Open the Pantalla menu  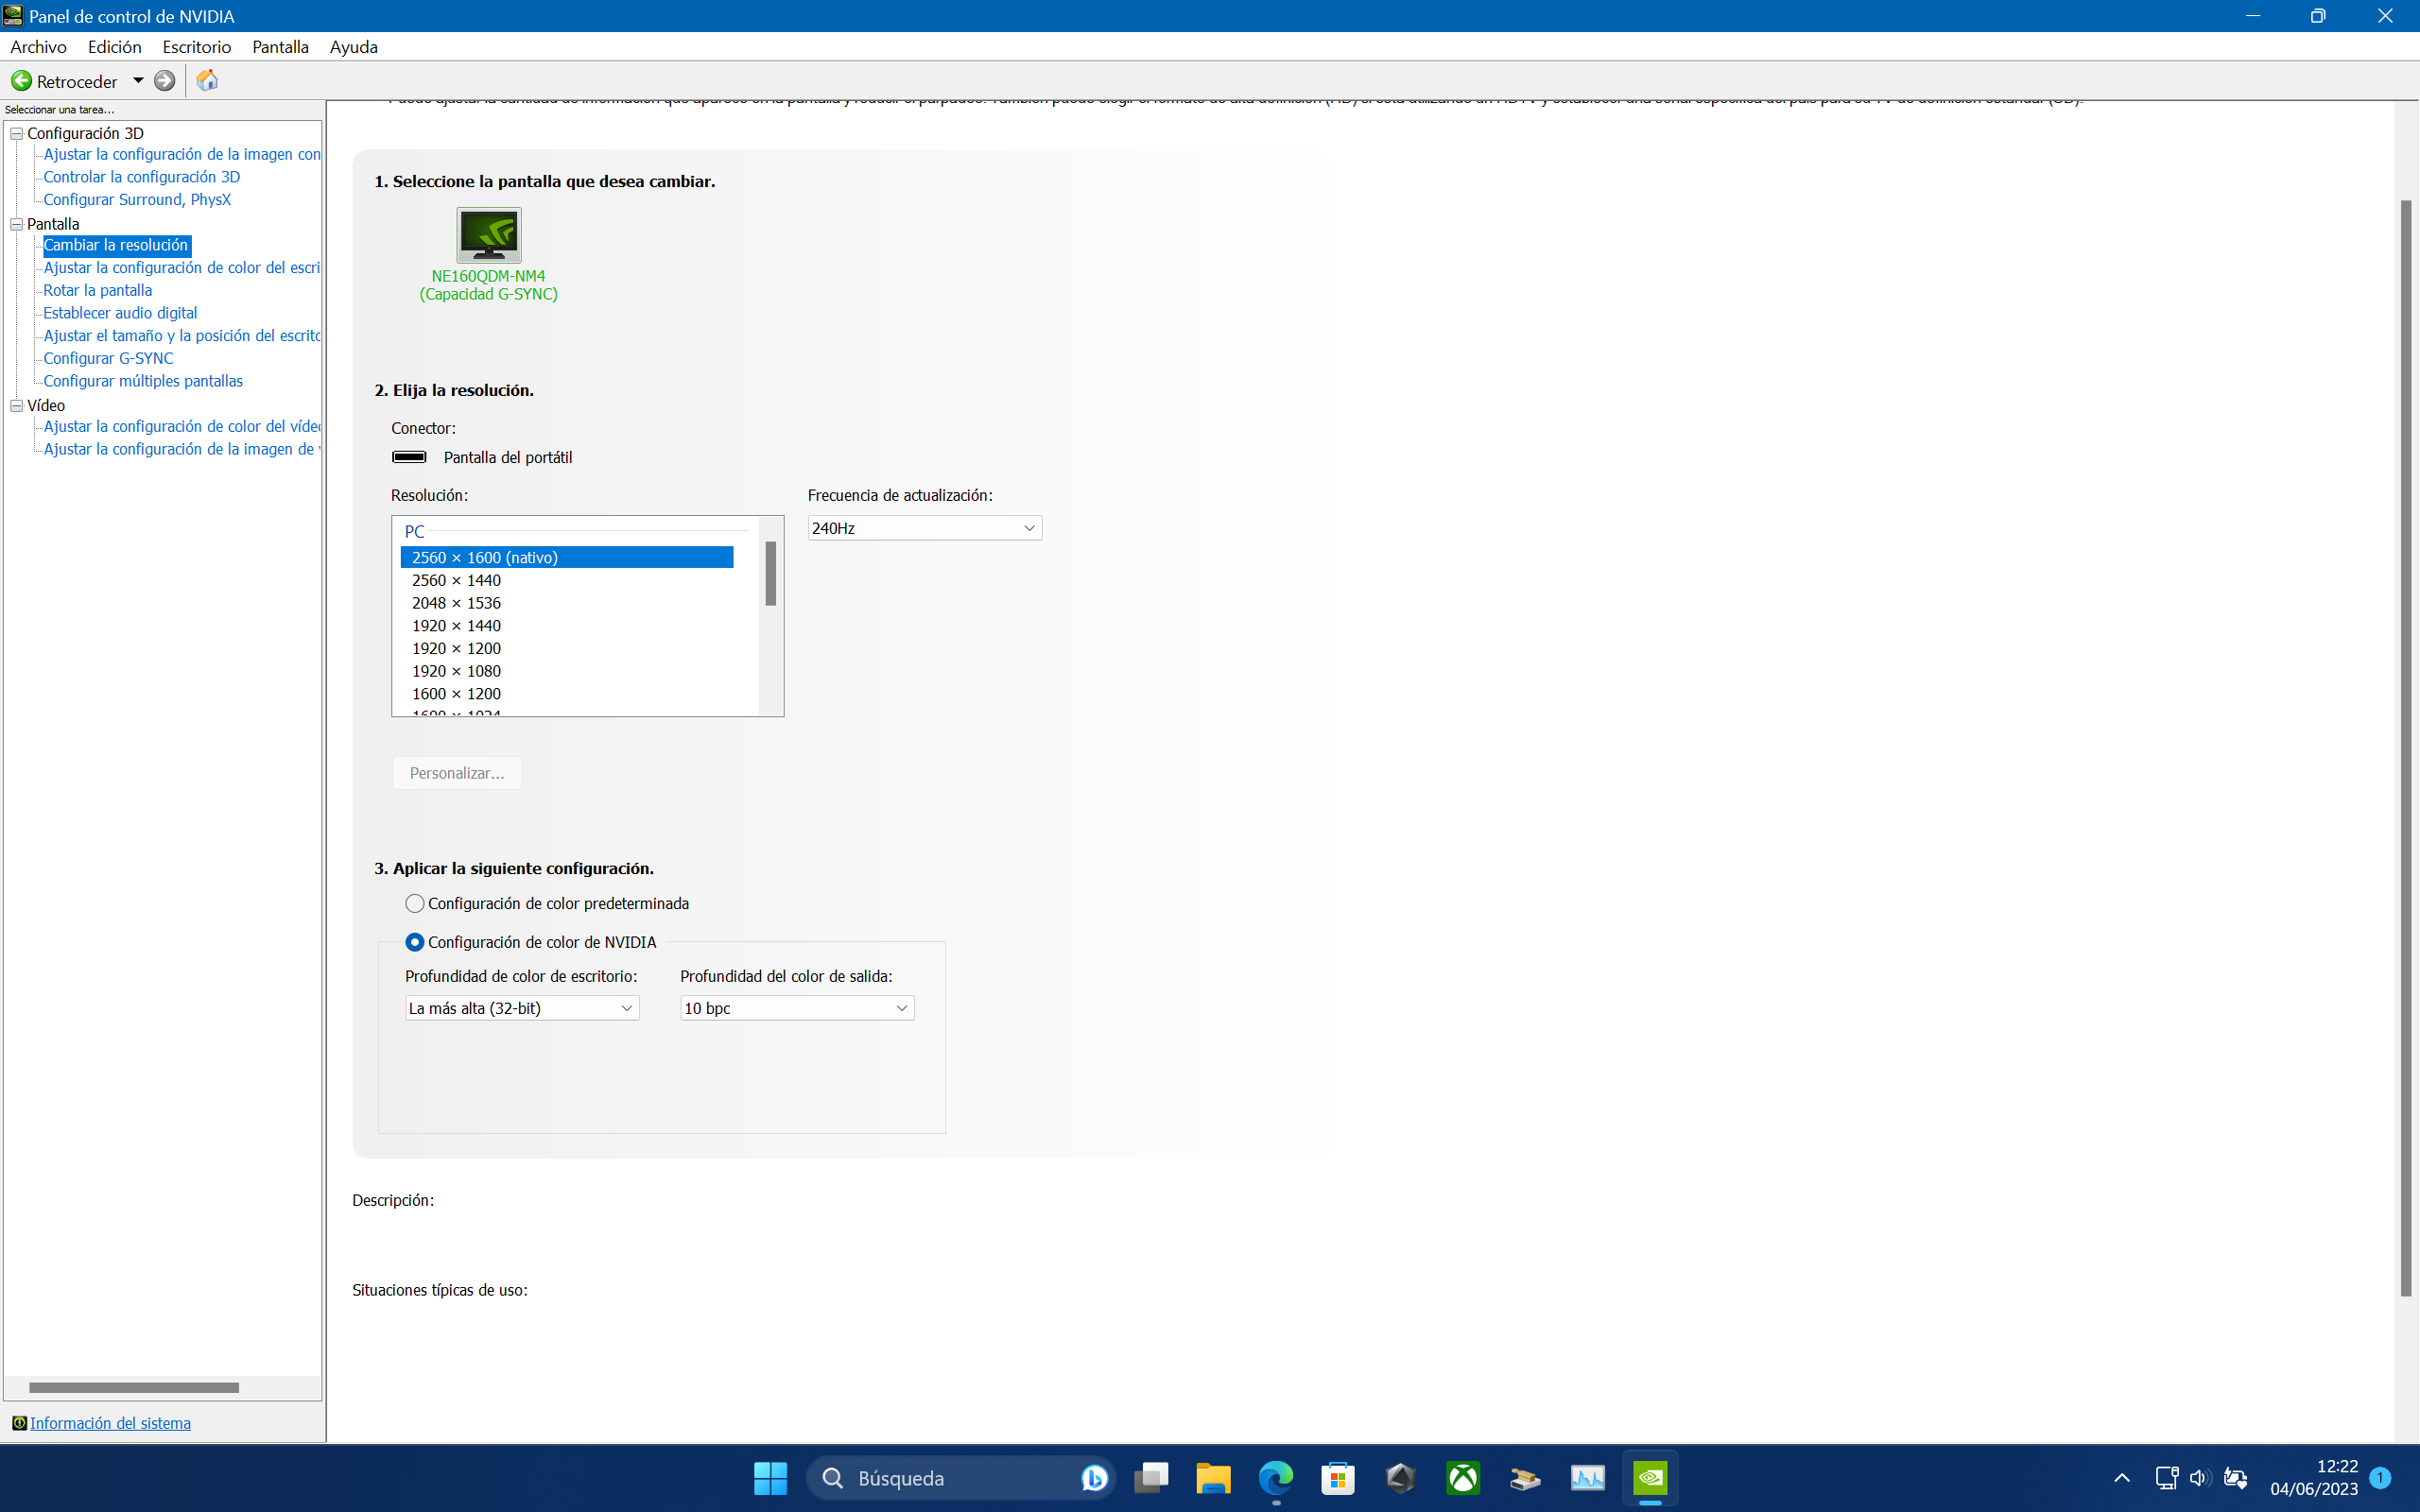pyautogui.click(x=280, y=47)
